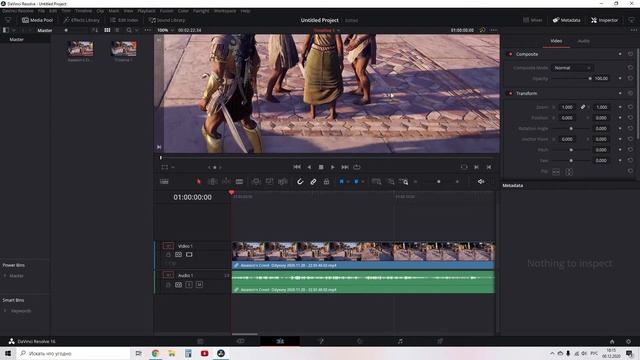Open Project Settings gear icon

coord(628,341)
